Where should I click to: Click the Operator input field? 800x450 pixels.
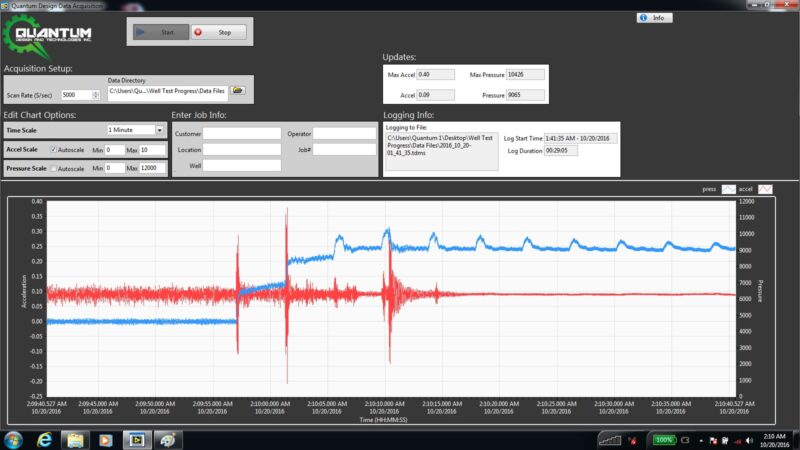click(x=344, y=133)
